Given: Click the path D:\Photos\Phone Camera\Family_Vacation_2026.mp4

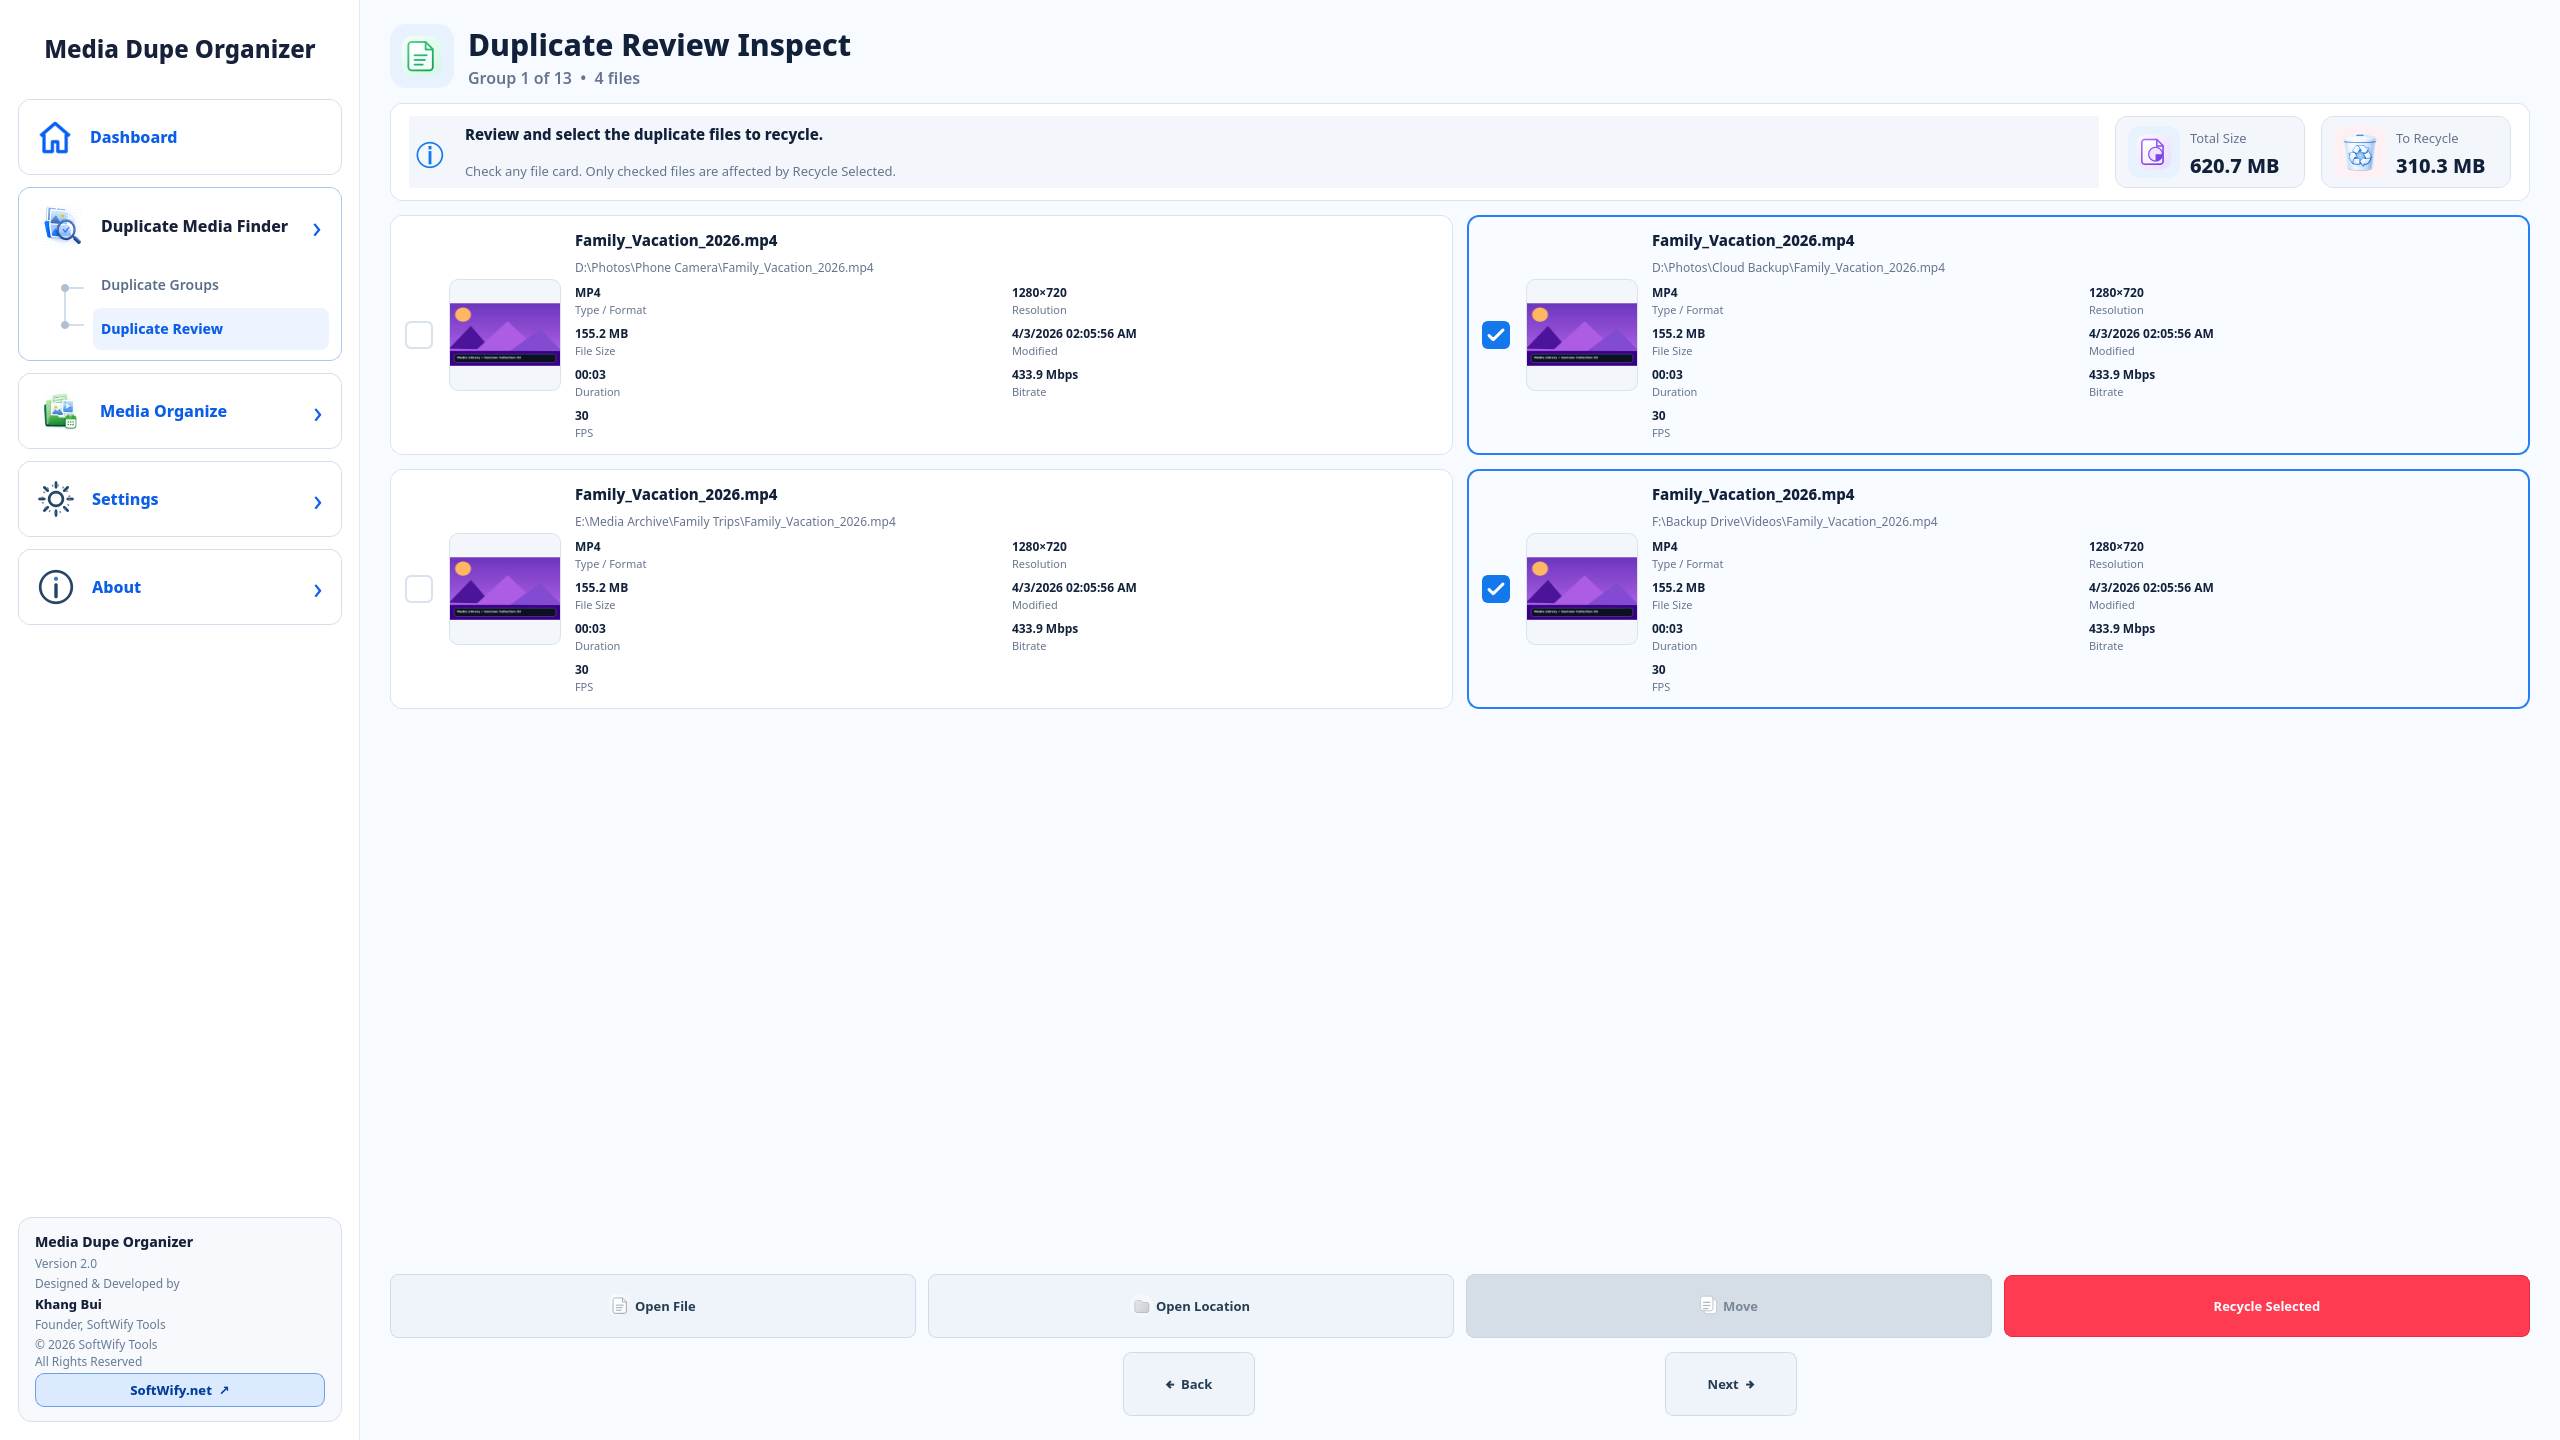Looking at the screenshot, I should tap(724, 268).
